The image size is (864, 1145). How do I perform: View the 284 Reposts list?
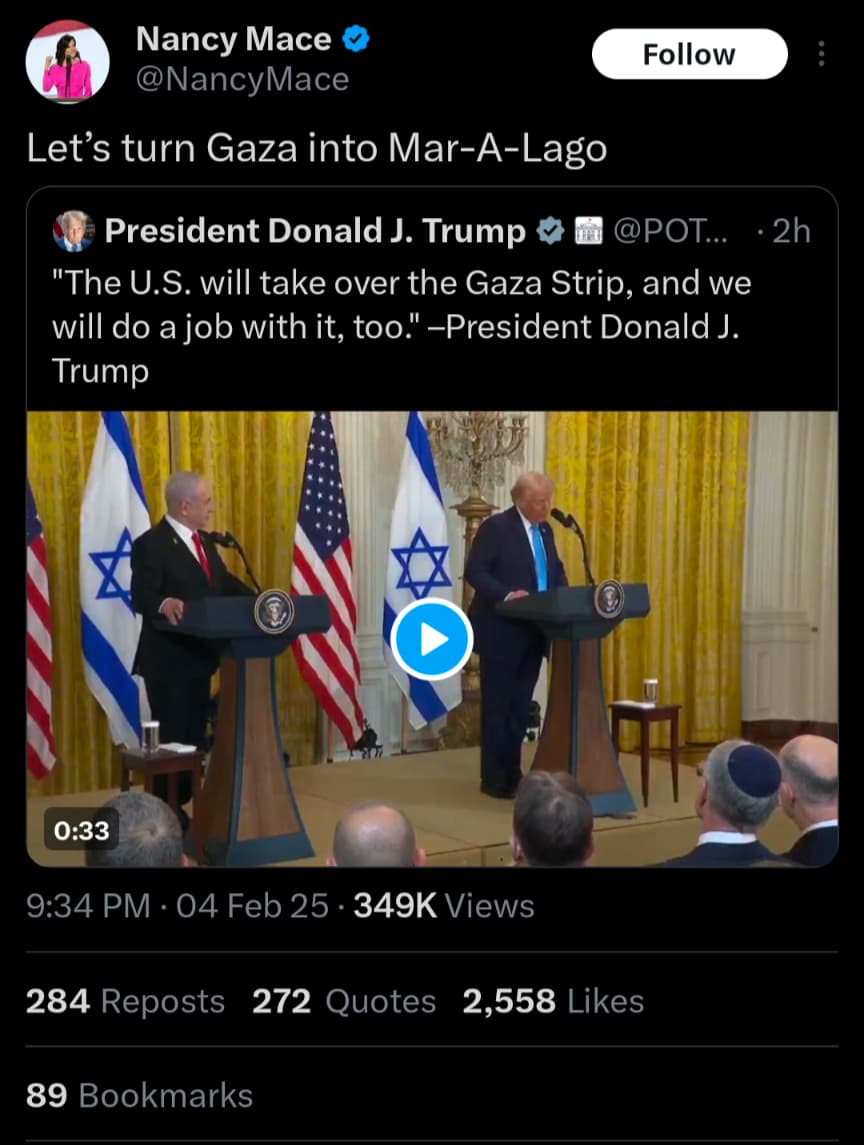(x=125, y=1001)
